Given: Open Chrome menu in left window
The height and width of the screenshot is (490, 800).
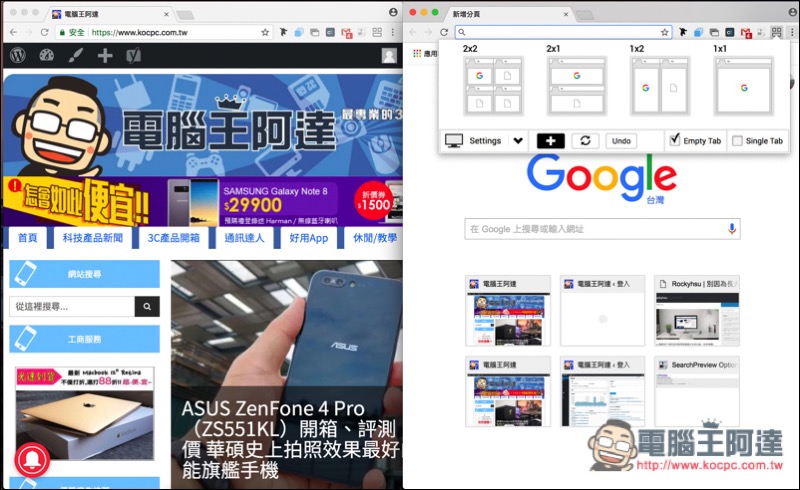Looking at the screenshot, I should (392, 32).
